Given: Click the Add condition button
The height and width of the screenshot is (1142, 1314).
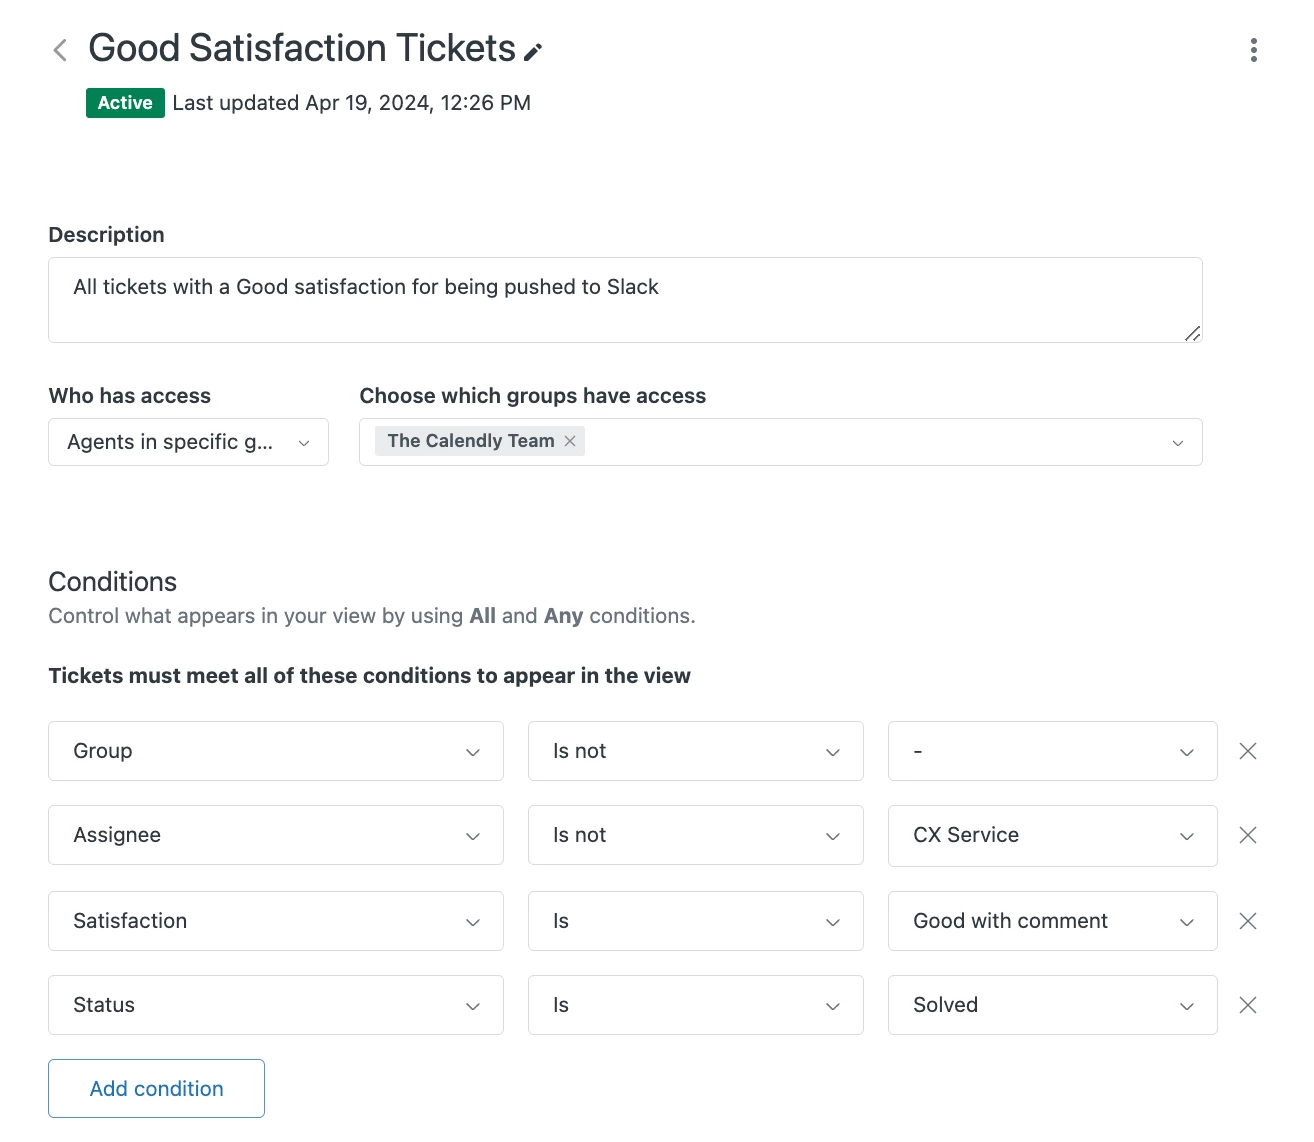Looking at the screenshot, I should pos(156,1088).
